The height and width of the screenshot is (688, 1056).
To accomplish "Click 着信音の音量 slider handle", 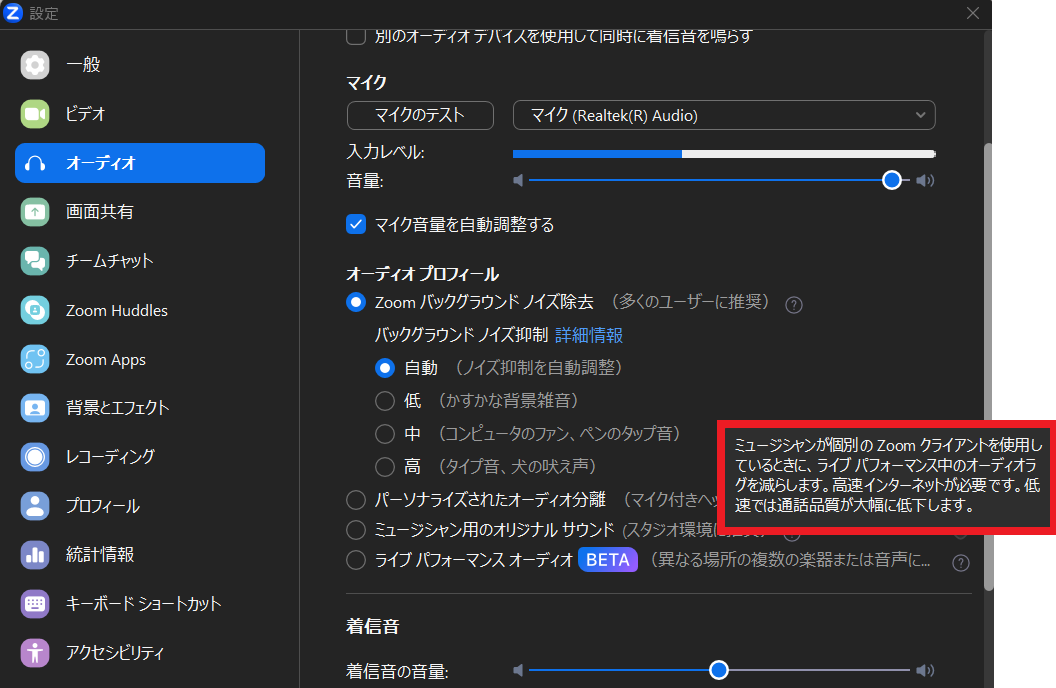I will [x=719, y=670].
